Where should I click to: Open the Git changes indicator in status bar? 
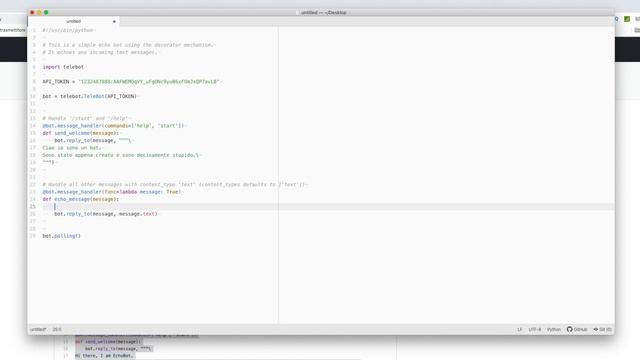coord(602,329)
